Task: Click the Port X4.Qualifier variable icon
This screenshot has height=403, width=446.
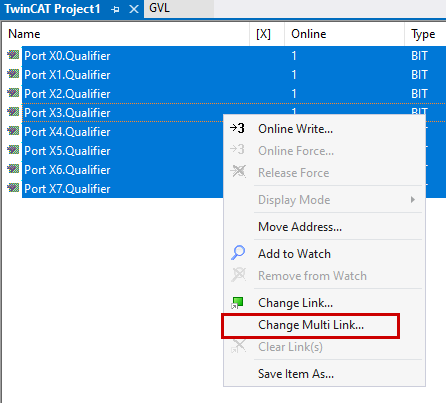Action: [13, 130]
